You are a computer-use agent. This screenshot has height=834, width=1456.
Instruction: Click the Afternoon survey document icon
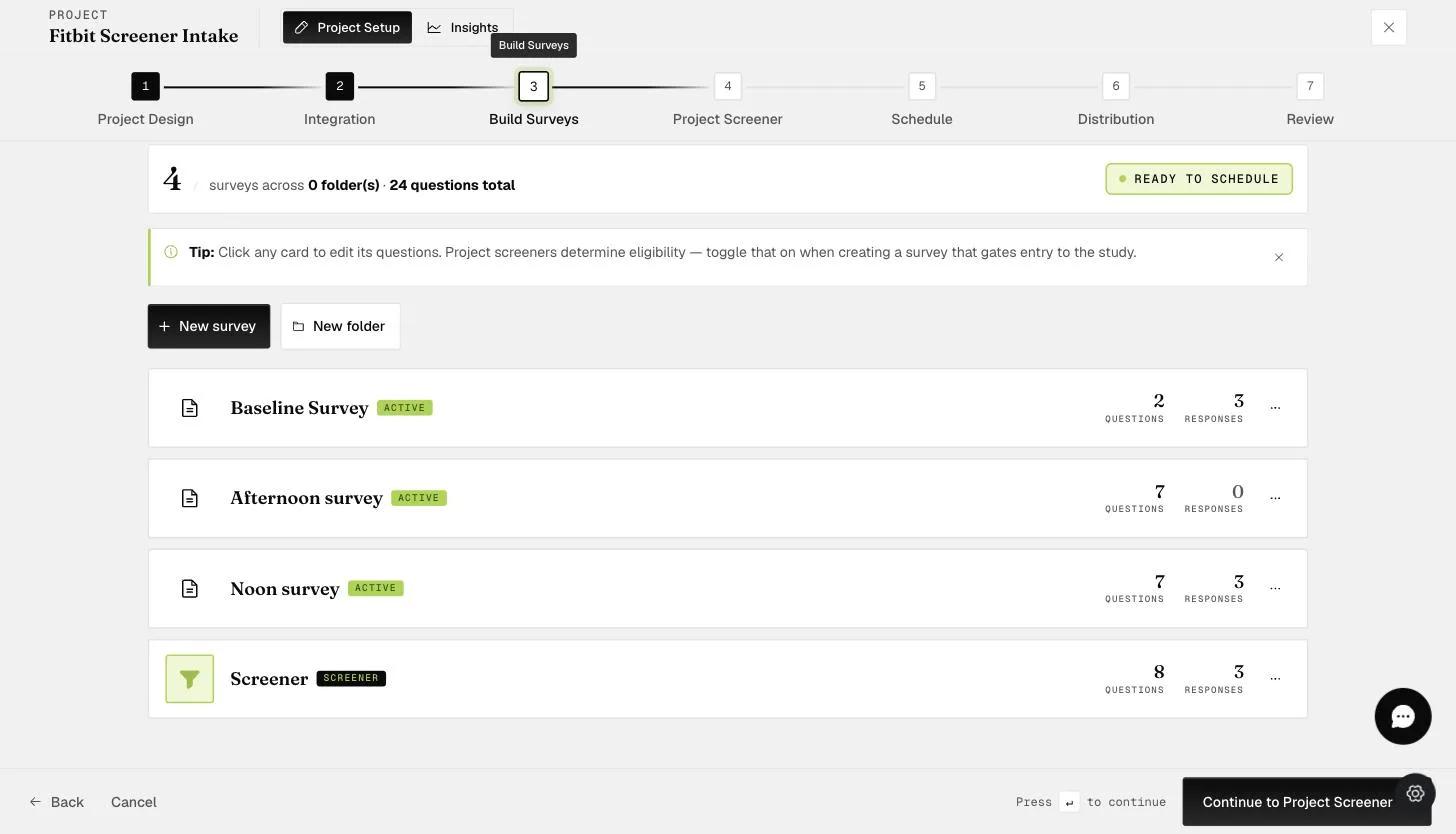pos(190,498)
